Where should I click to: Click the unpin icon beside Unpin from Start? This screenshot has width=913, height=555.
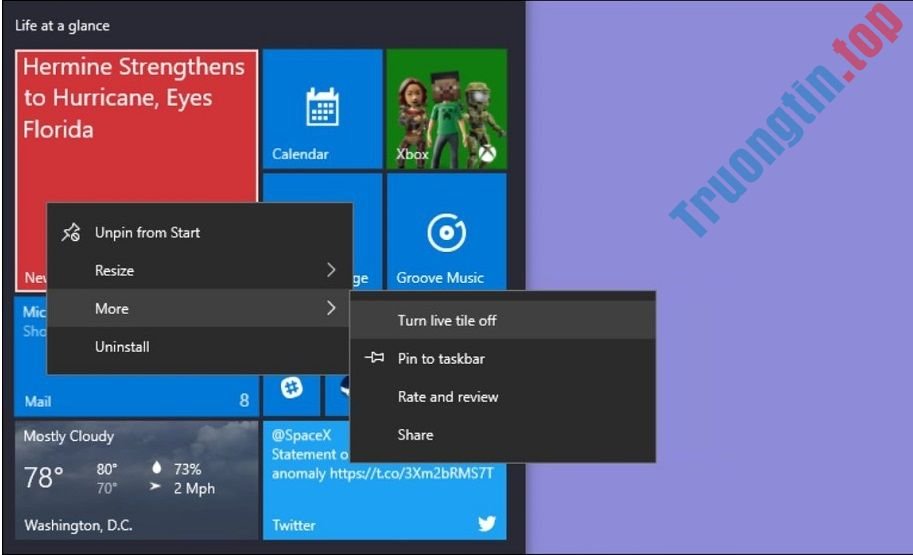(x=71, y=232)
